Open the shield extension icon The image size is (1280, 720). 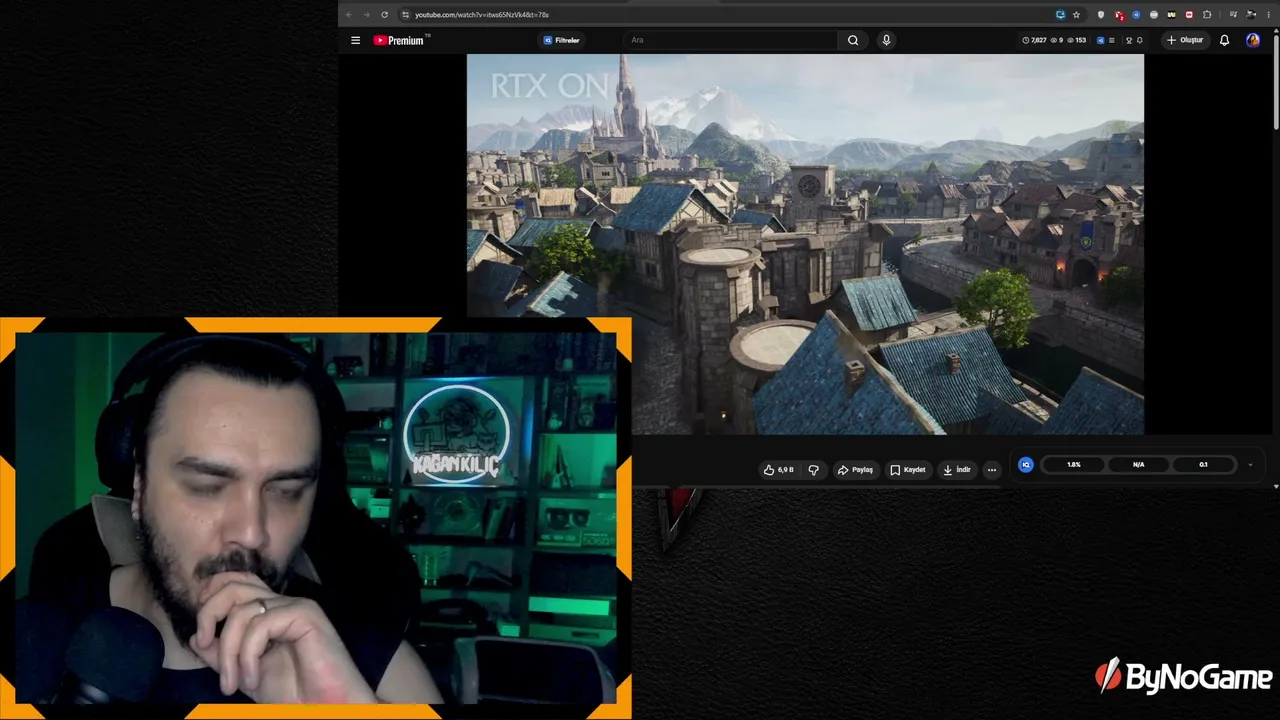[1101, 15]
